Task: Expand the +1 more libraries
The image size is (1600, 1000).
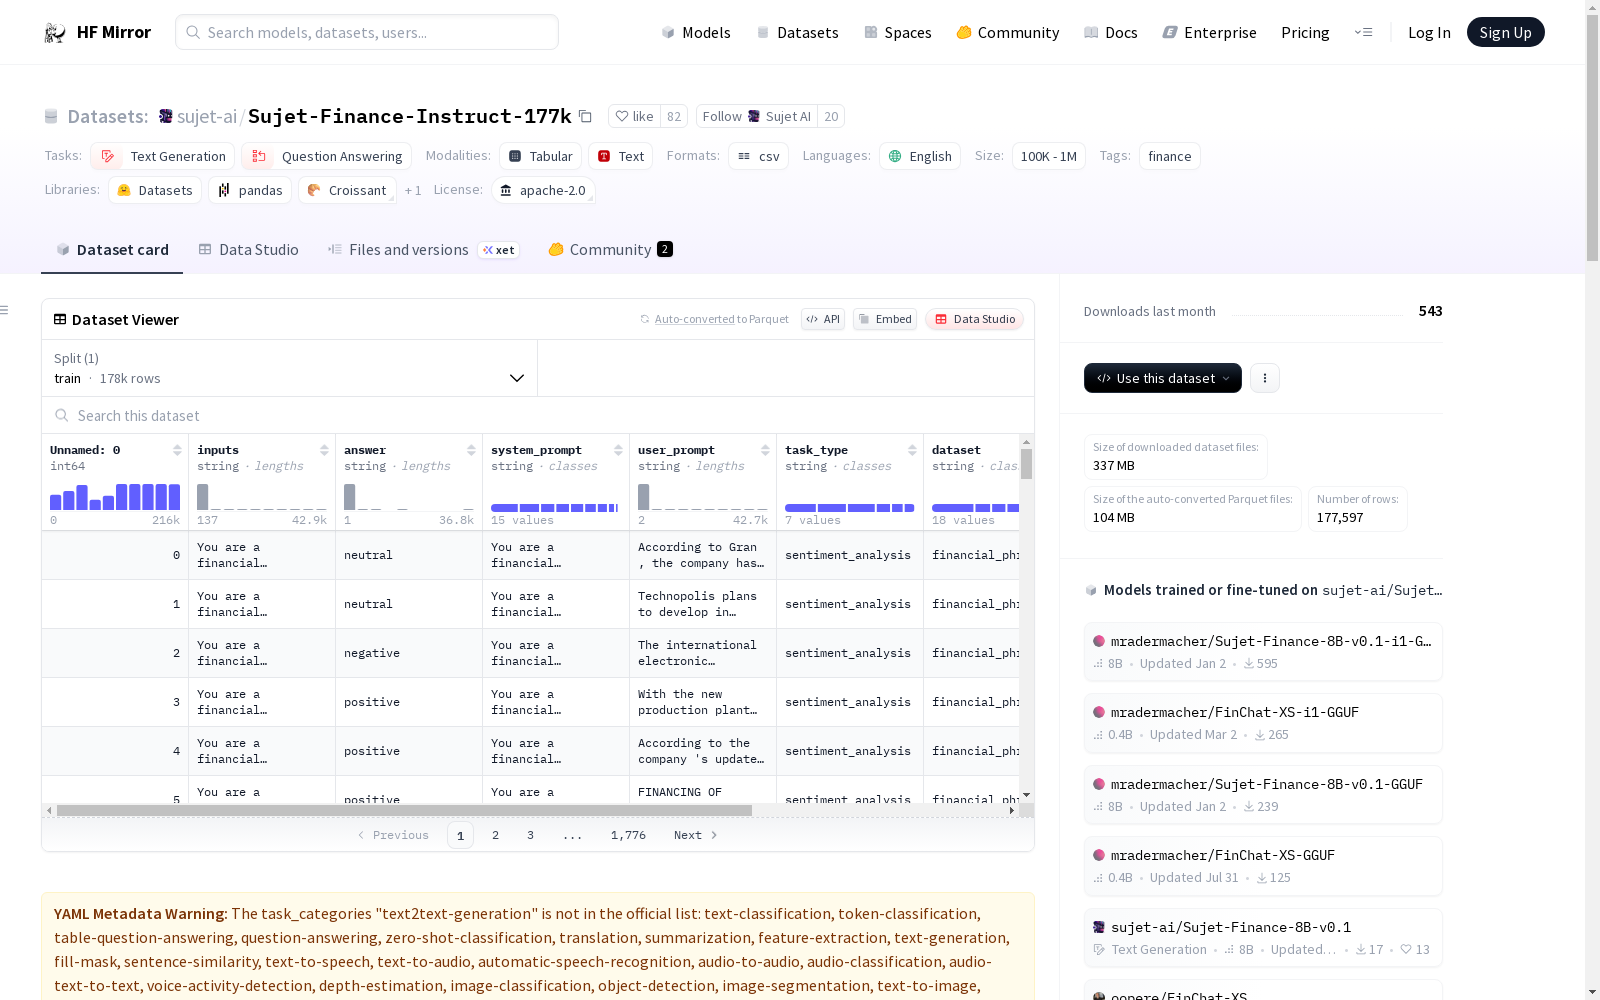Action: tap(413, 190)
